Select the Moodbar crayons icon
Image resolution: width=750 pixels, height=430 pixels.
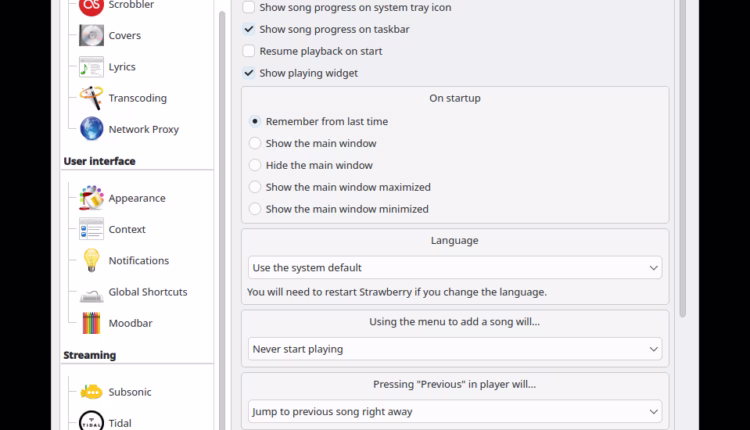coord(91,323)
